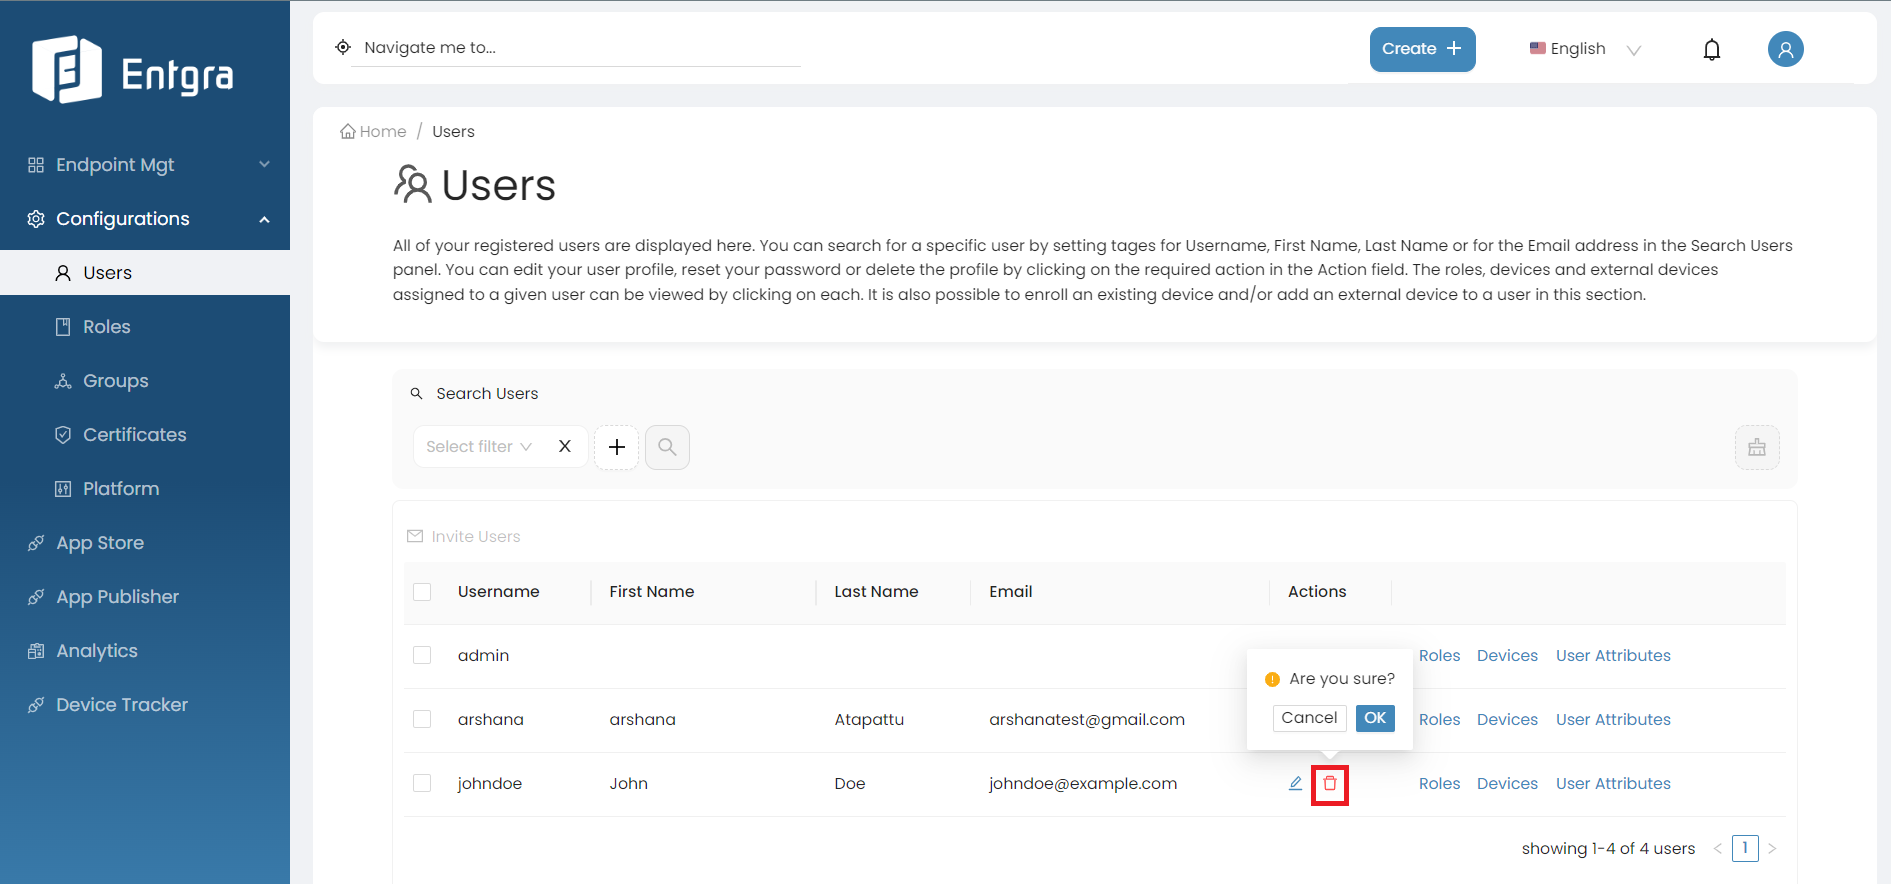The height and width of the screenshot is (884, 1891).
Task: Open the notifications bell
Action: point(1711,49)
